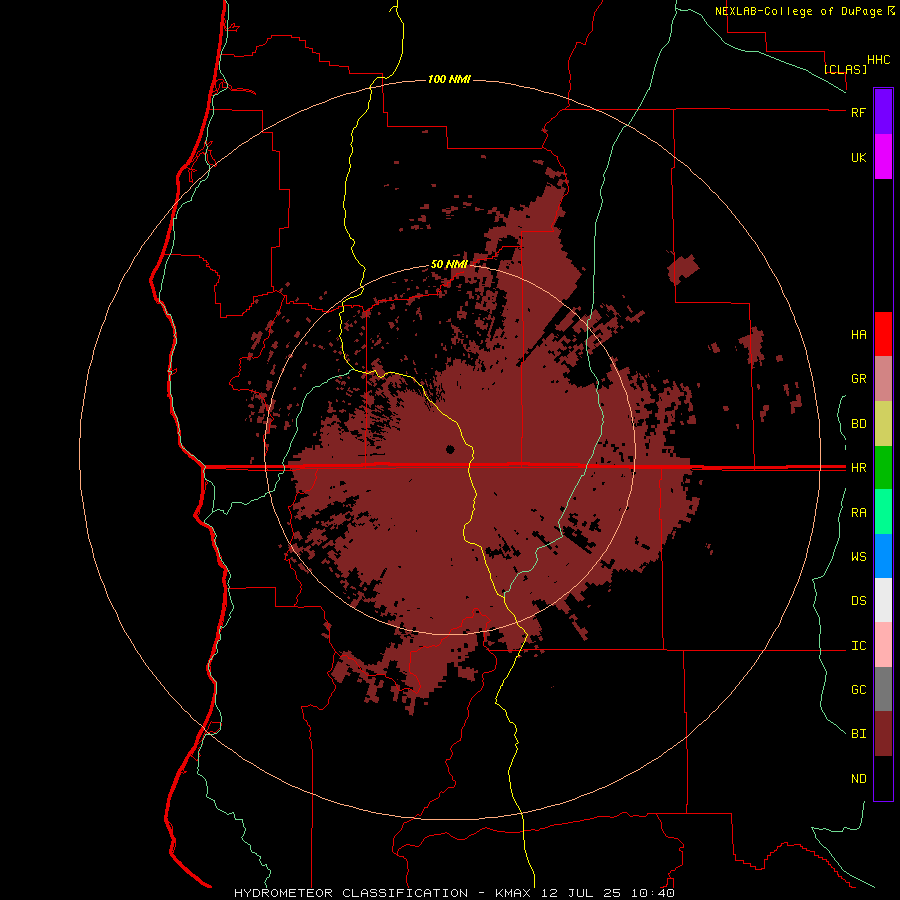Click the GR legend label
This screenshot has height=900, width=900.
pyautogui.click(x=858, y=379)
